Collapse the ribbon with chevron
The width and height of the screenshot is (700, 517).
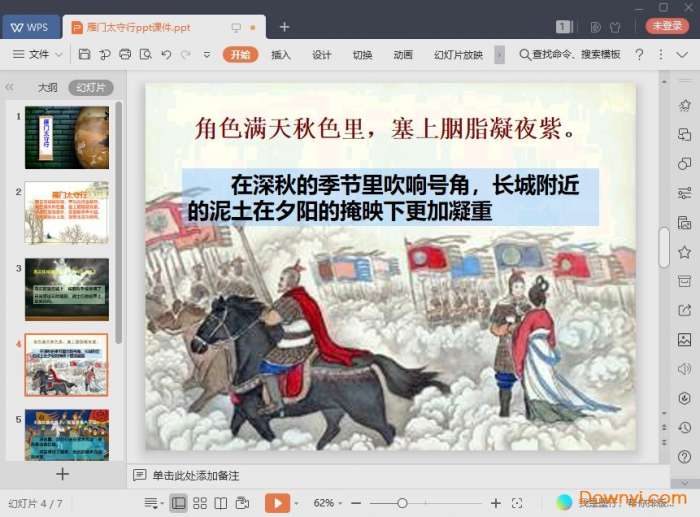pyautogui.click(x=682, y=55)
